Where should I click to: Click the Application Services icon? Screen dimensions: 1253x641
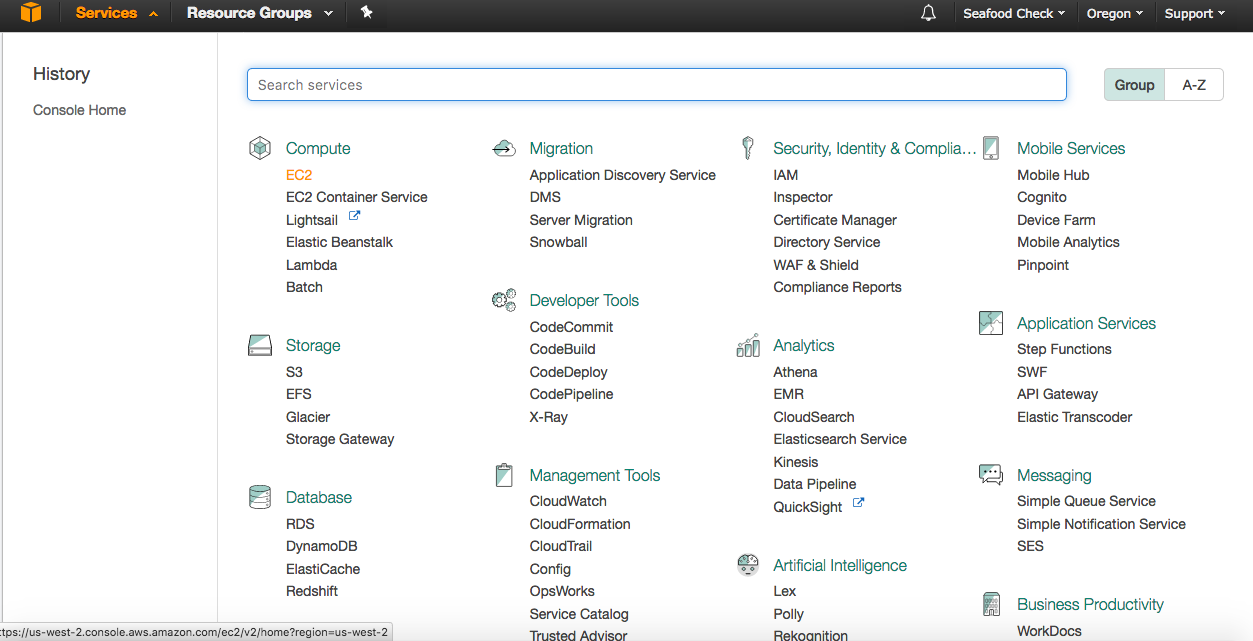coord(991,323)
